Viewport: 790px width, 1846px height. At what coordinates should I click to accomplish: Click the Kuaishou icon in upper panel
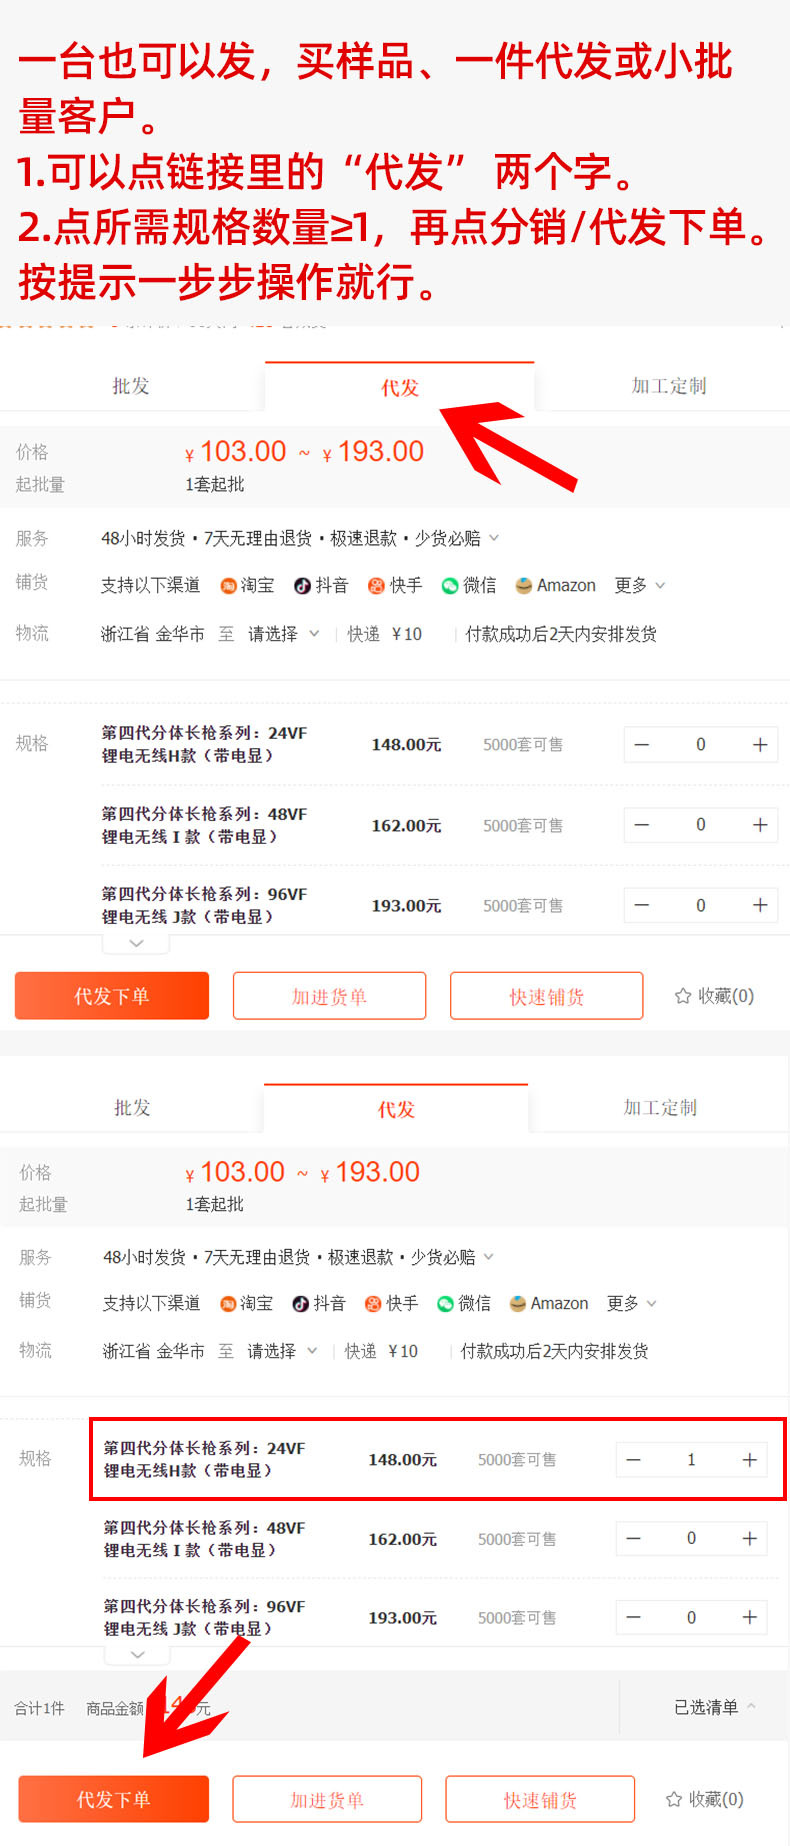(x=376, y=586)
